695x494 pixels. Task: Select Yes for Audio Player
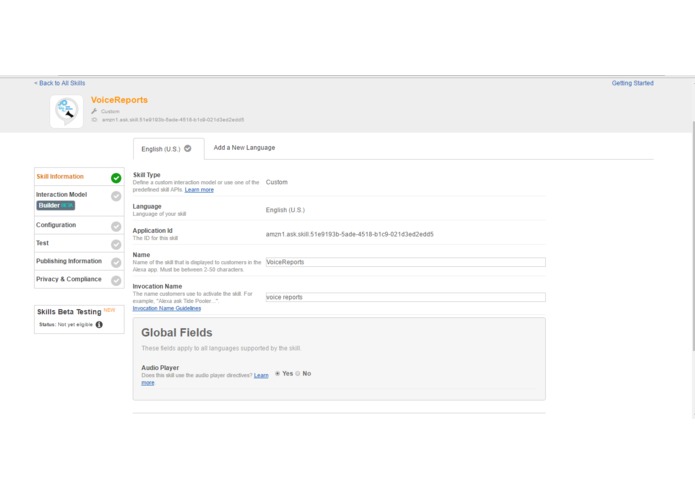tap(277, 373)
